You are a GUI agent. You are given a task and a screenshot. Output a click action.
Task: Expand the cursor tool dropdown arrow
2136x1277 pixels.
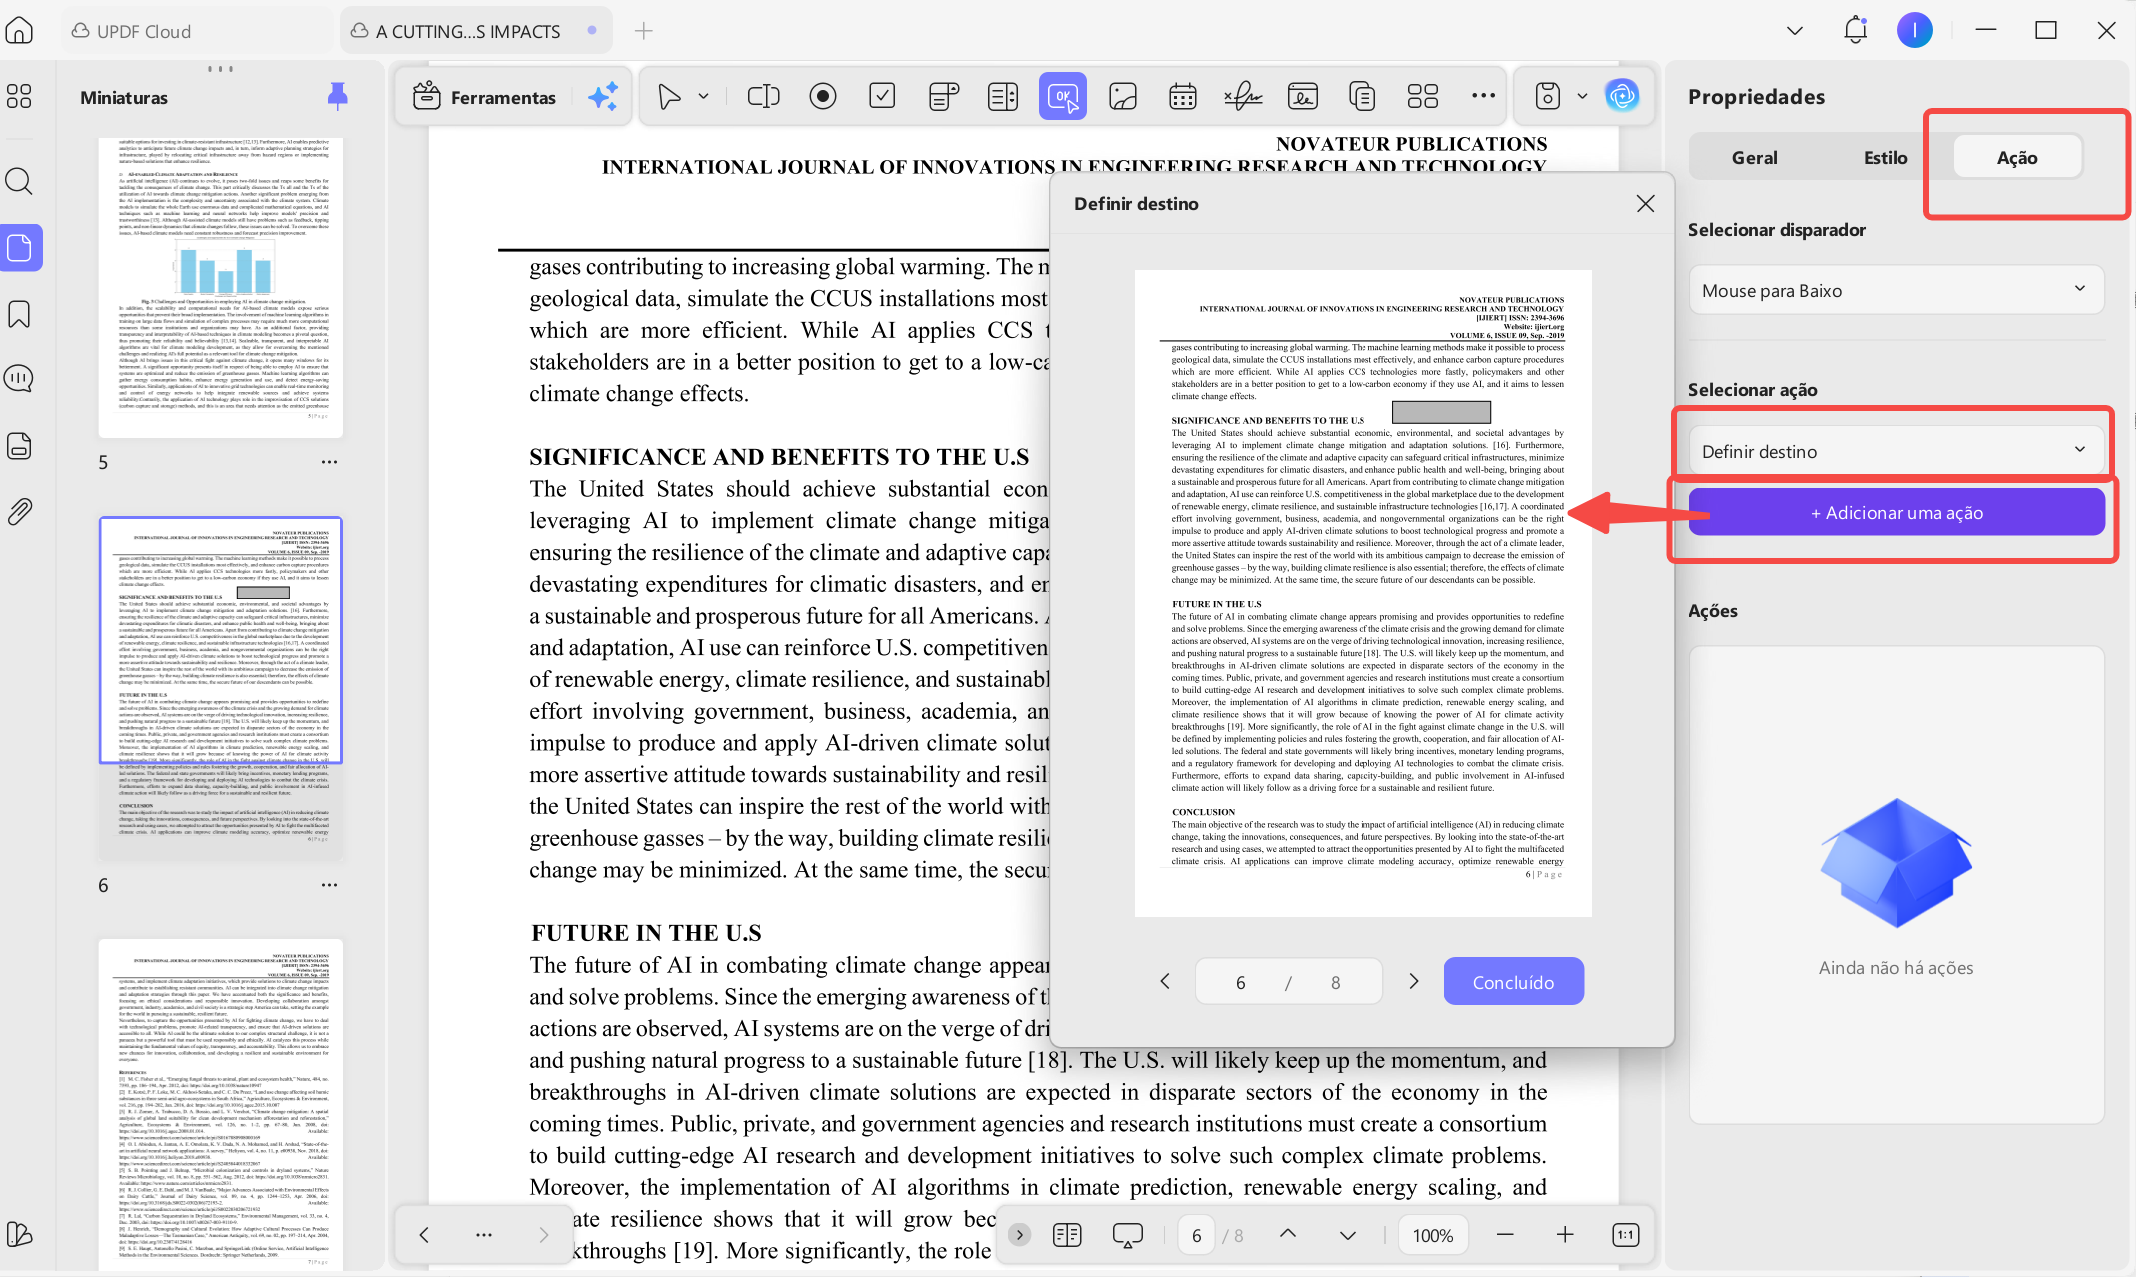703,97
